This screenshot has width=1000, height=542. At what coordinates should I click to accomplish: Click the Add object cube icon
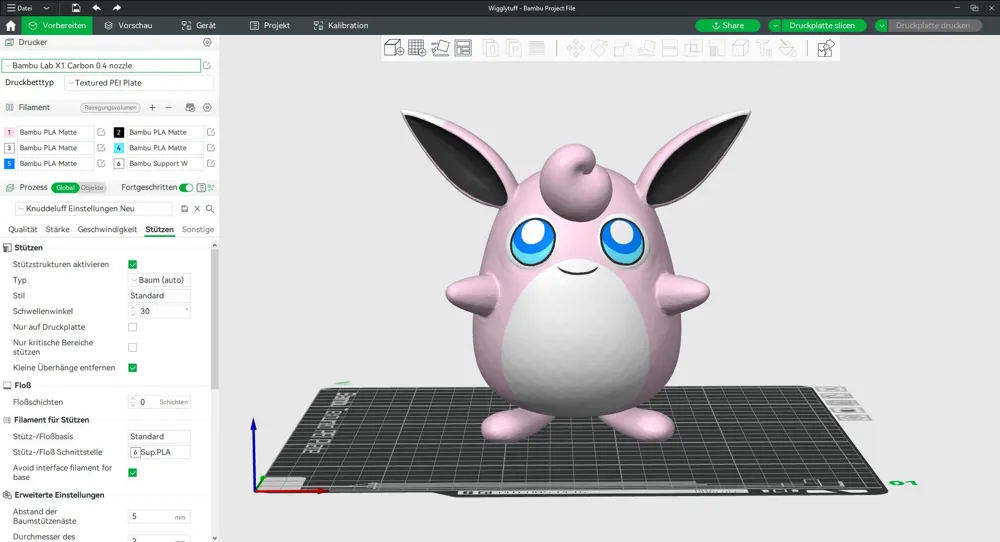[393, 48]
